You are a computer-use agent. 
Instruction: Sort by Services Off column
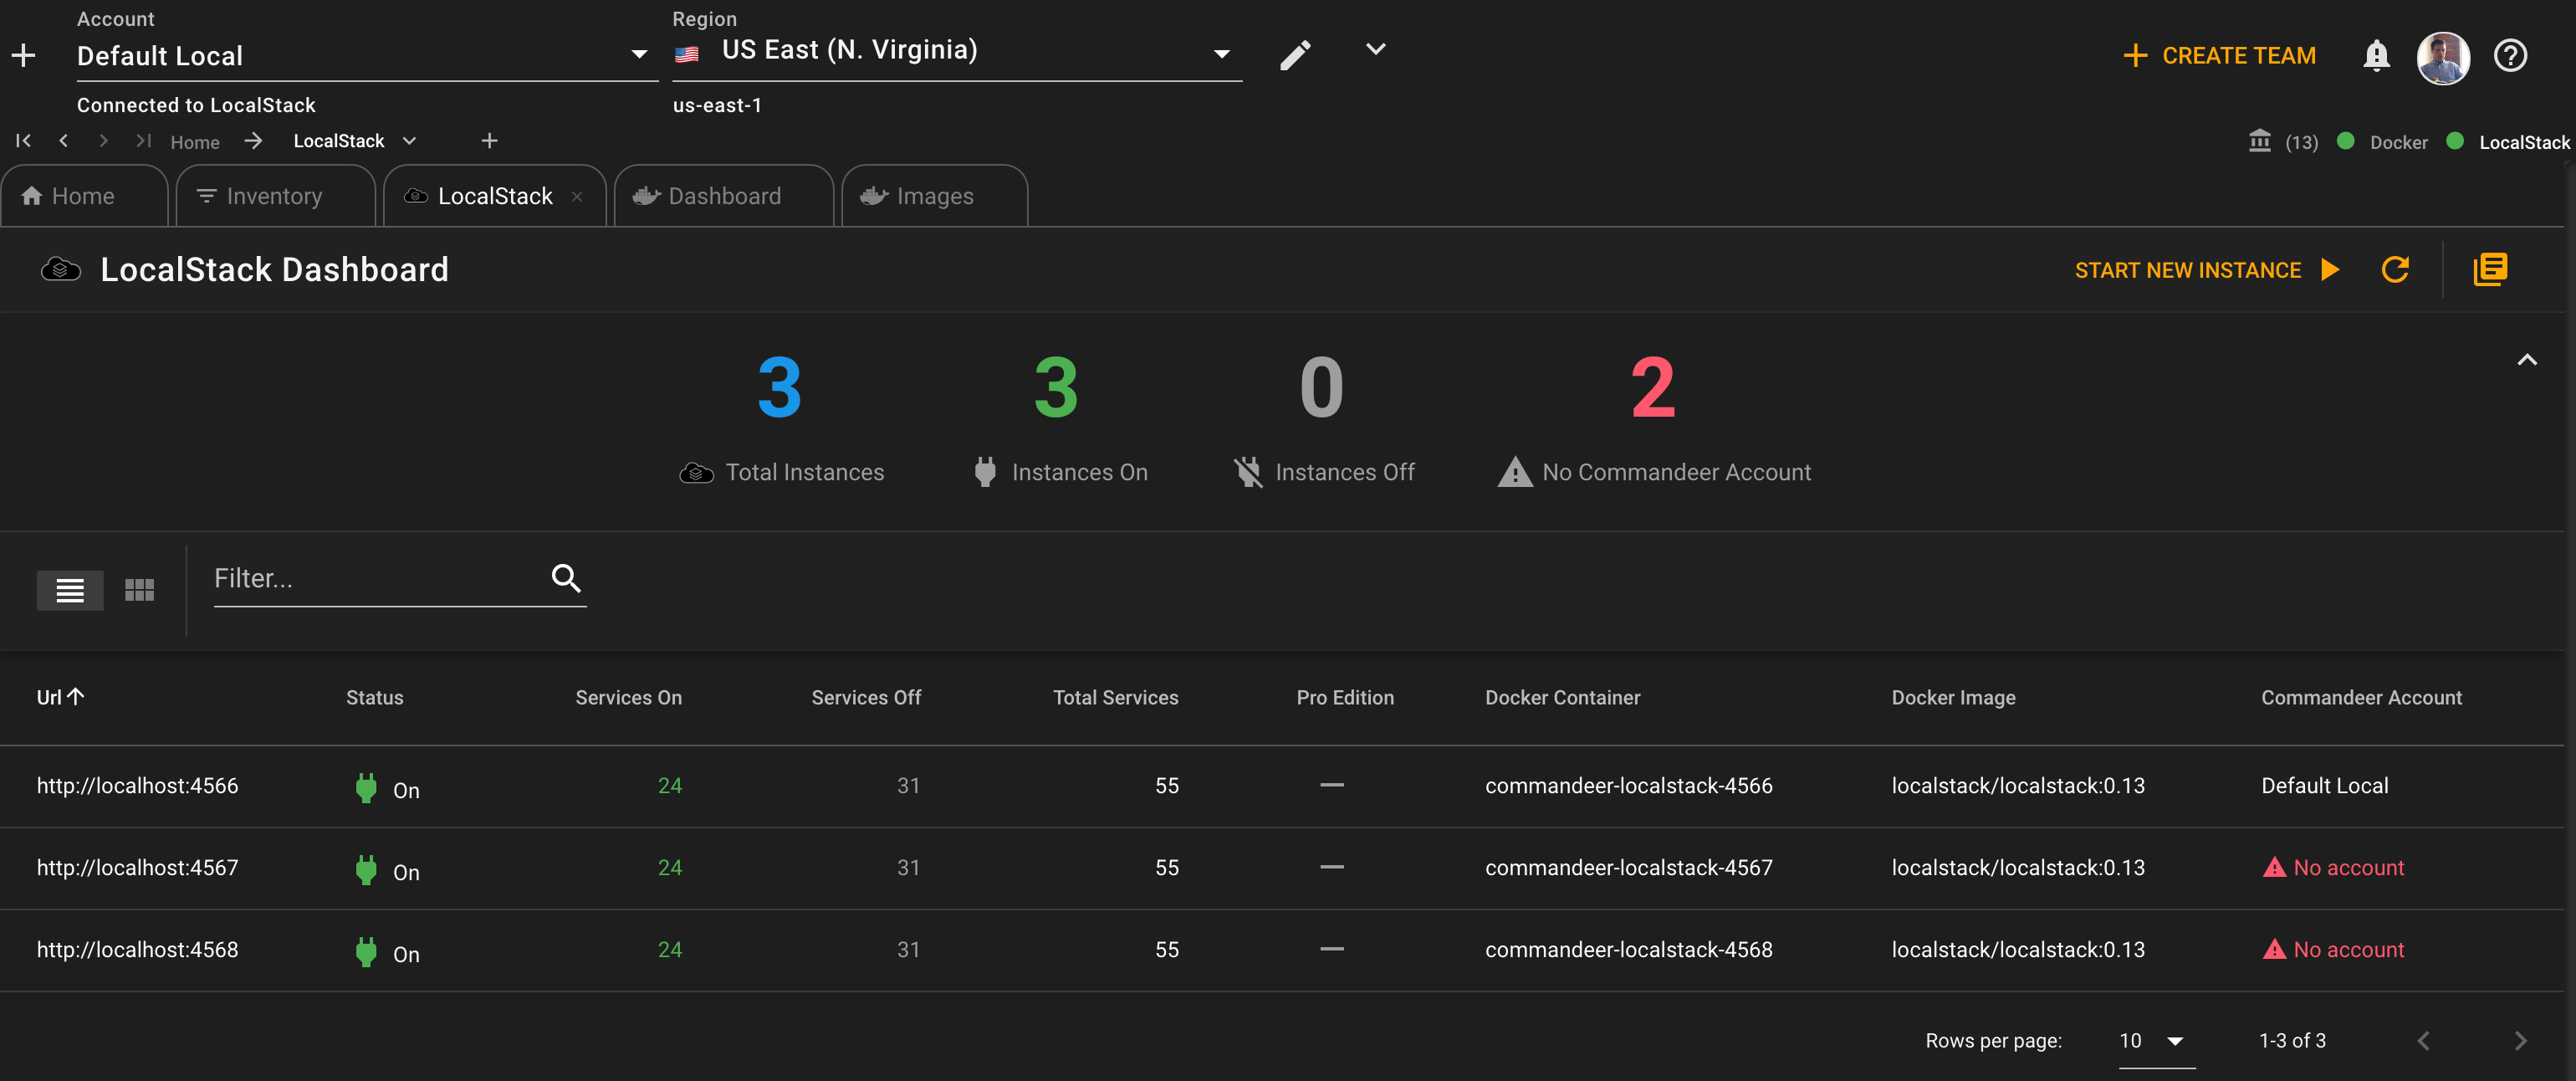866,698
